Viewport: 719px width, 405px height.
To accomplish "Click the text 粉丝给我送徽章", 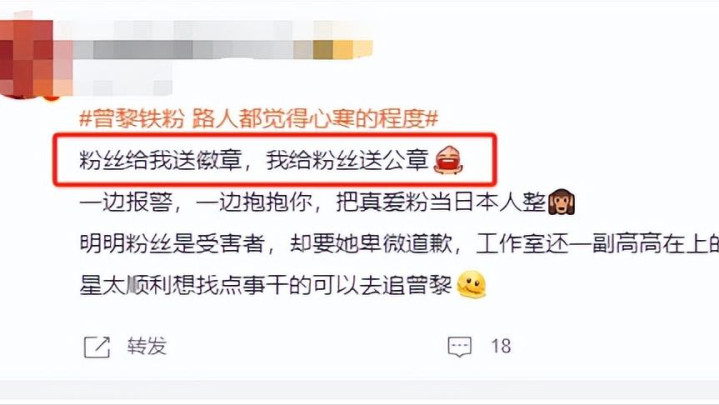I will tap(160, 161).
